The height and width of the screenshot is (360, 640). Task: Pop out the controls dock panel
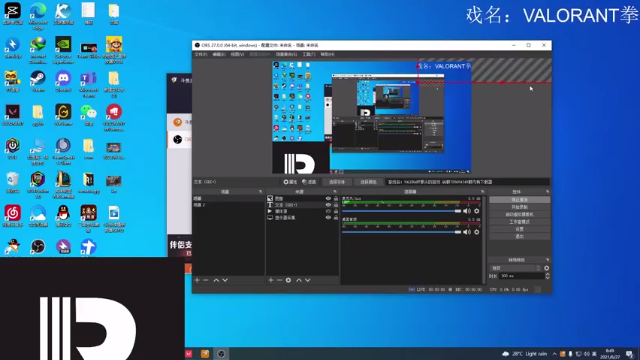coord(547,191)
